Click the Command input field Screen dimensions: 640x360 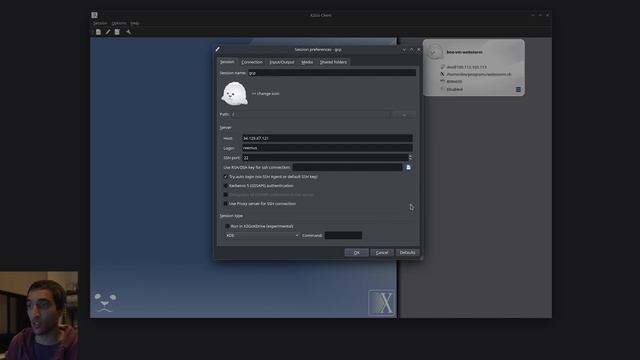click(343, 236)
